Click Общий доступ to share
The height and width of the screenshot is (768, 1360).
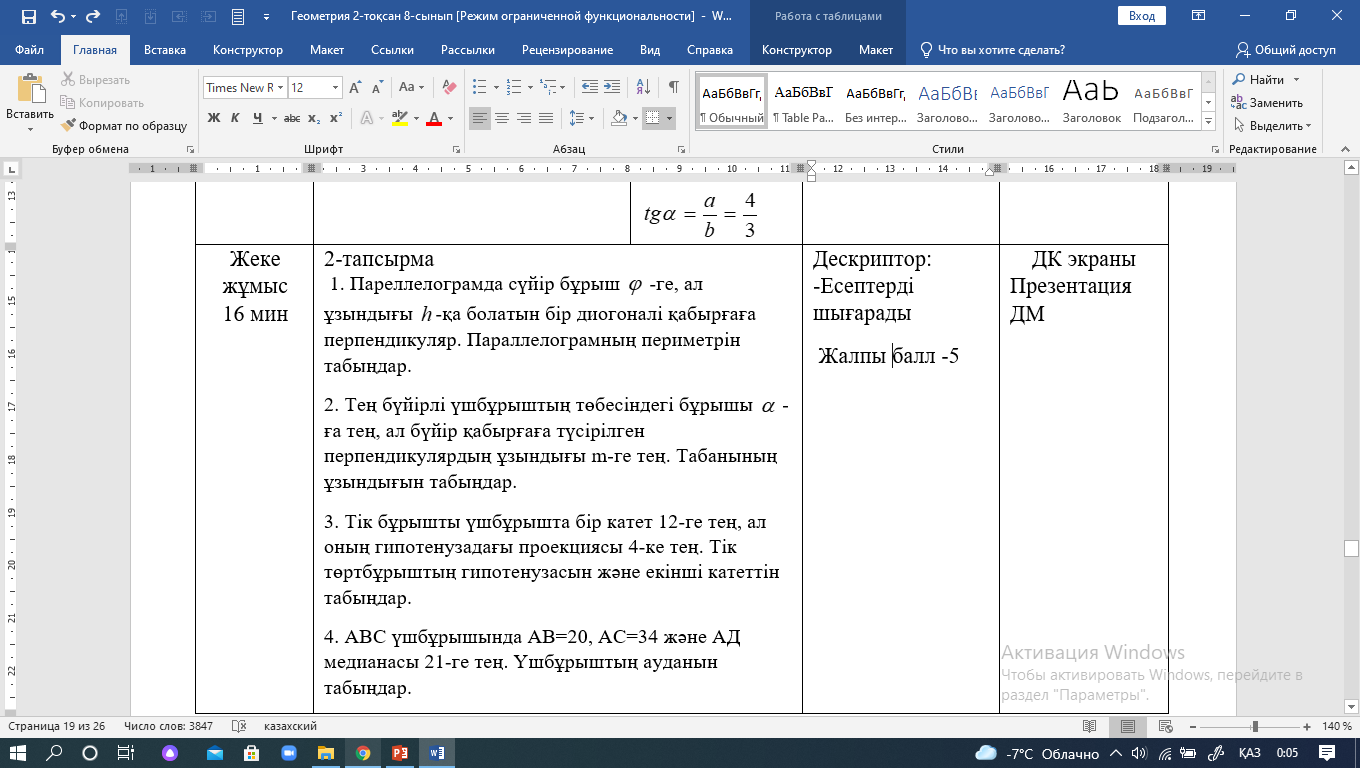1286,50
